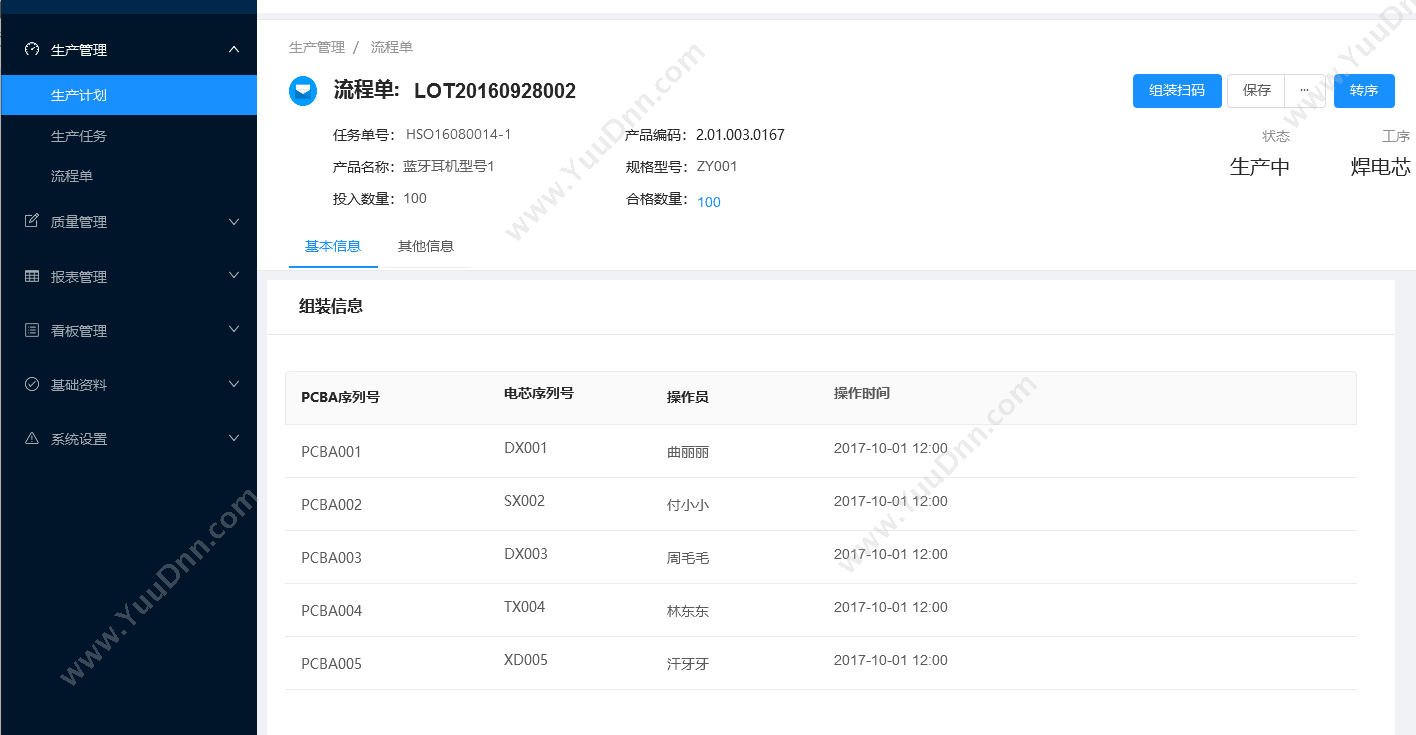1416x735 pixels.
Task: Click the product code 2.01.003.0167
Action: tap(740, 134)
